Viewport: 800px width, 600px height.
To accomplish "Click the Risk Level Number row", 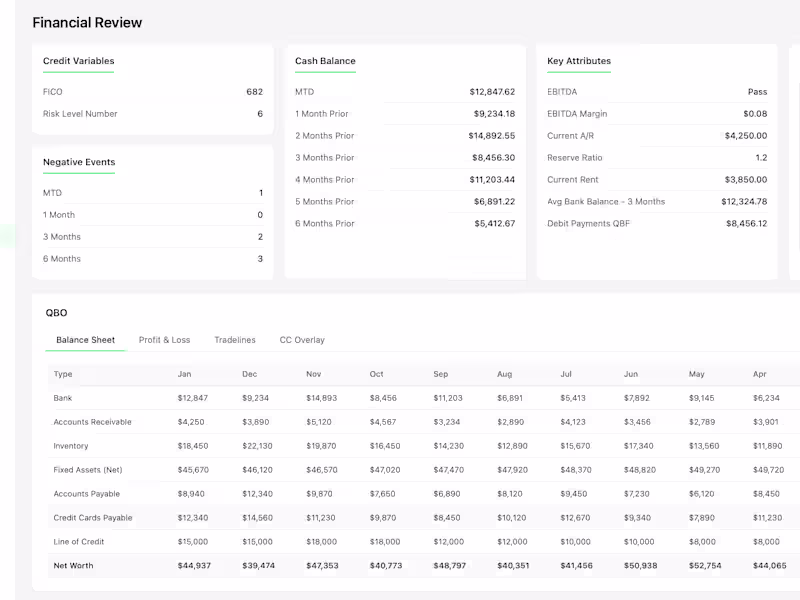I will point(153,114).
